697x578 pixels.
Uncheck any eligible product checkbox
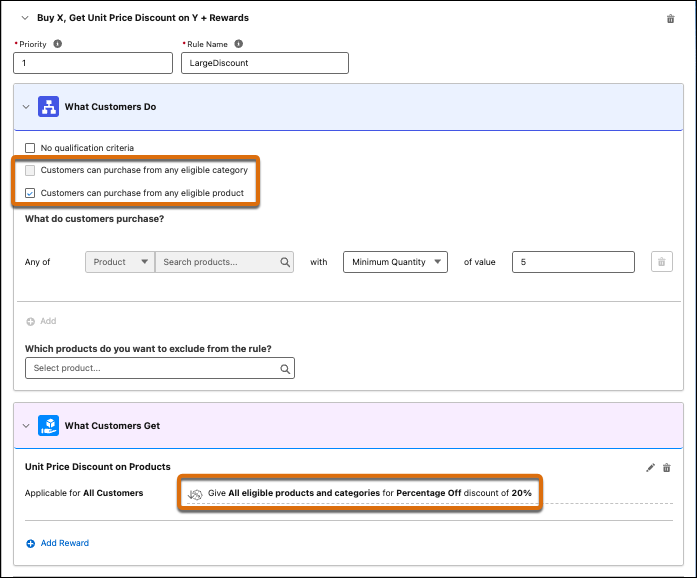[30, 193]
